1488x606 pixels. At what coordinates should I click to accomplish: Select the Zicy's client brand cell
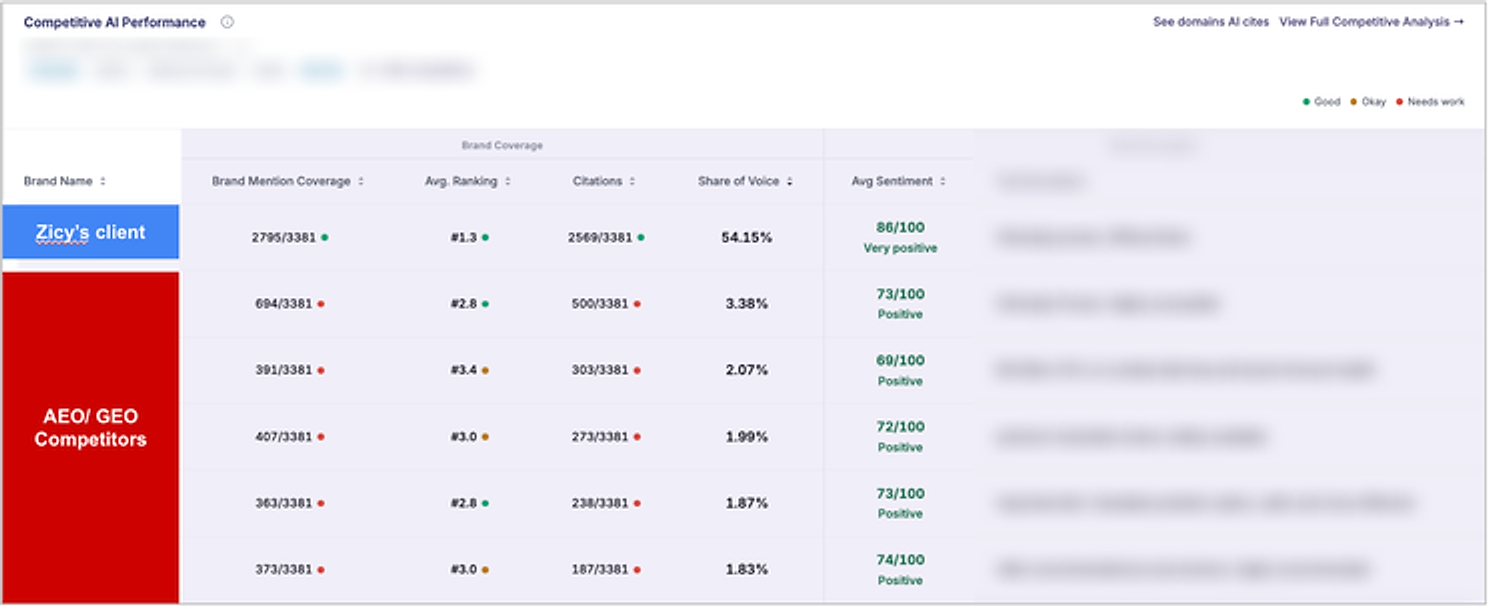(x=91, y=232)
